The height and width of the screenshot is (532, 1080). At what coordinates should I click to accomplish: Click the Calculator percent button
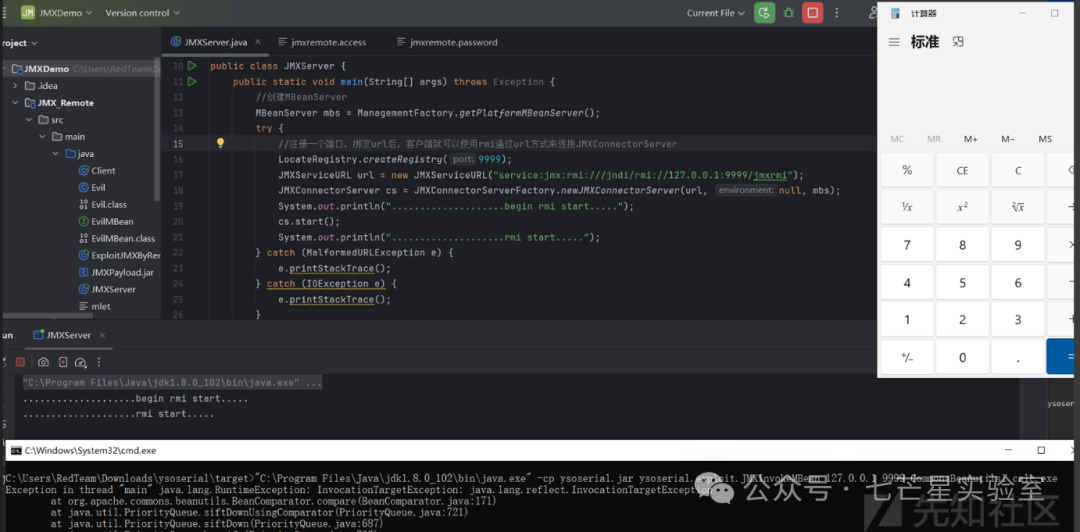click(x=907, y=170)
